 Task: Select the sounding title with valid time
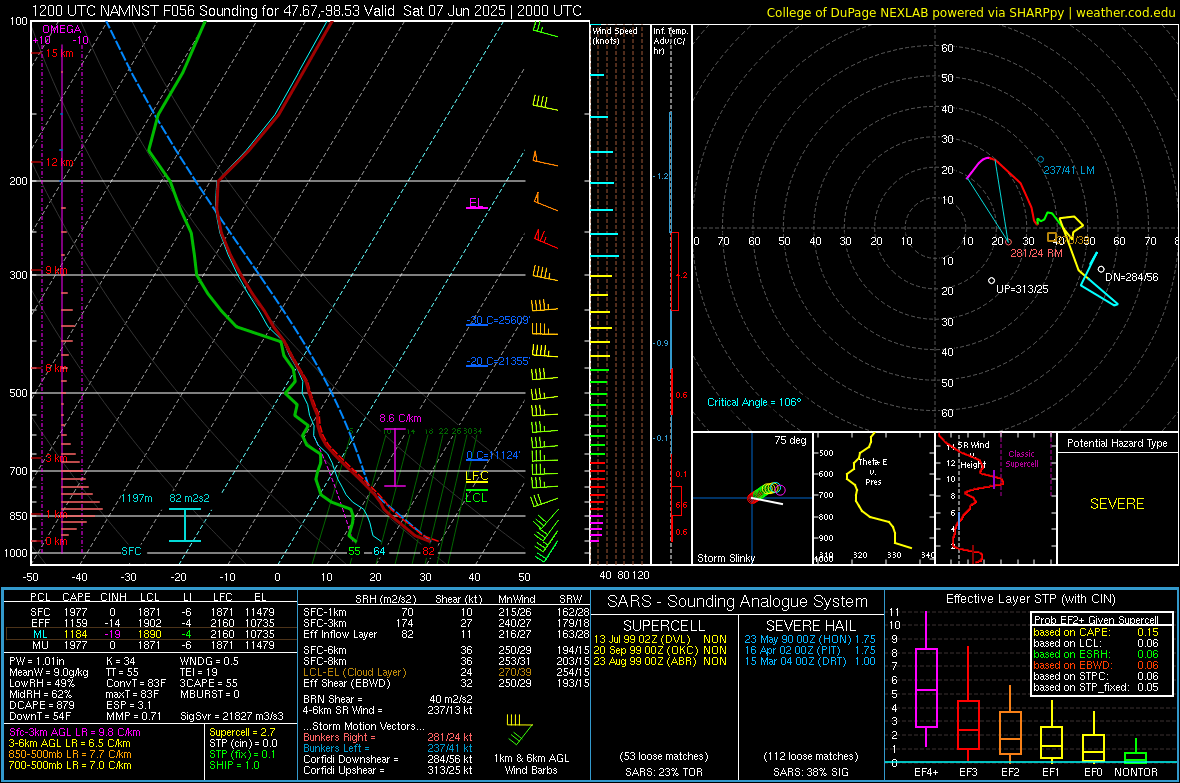click(x=307, y=11)
